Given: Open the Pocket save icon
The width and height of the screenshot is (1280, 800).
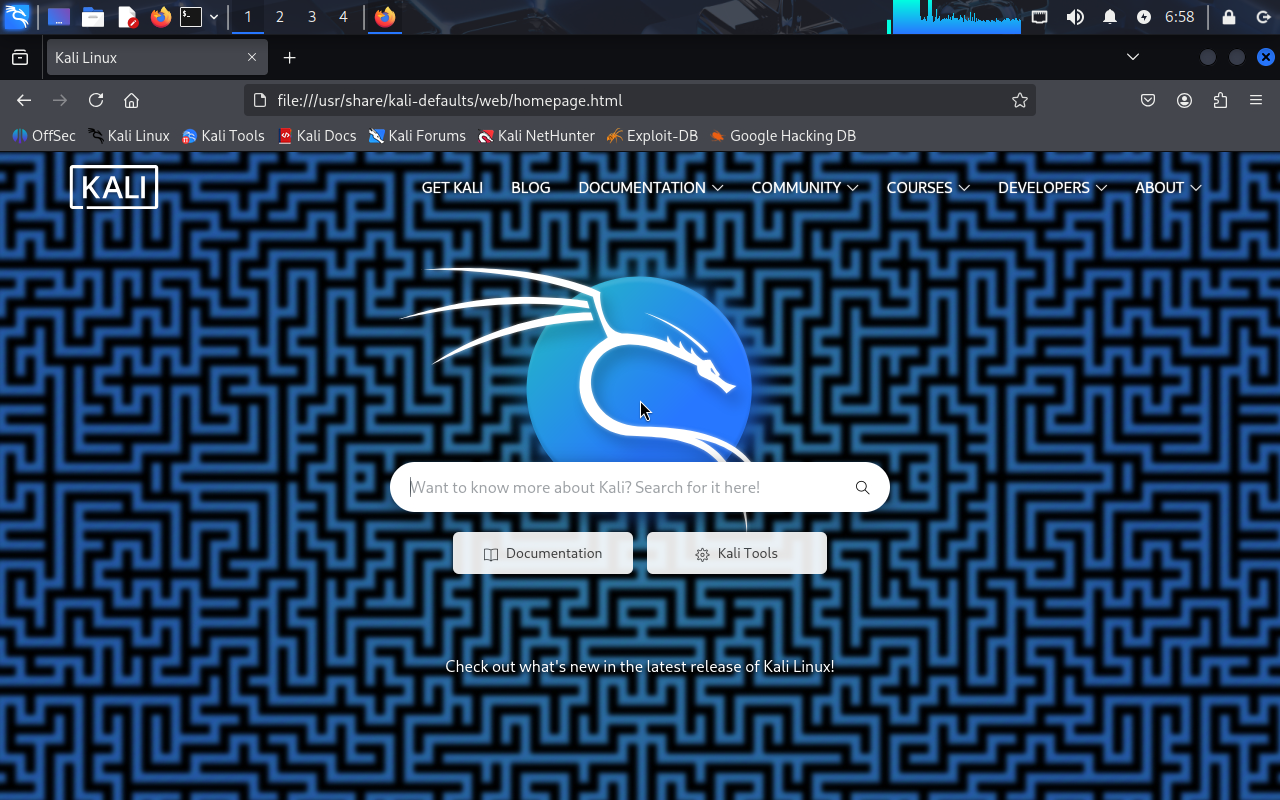Looking at the screenshot, I should [x=1149, y=100].
